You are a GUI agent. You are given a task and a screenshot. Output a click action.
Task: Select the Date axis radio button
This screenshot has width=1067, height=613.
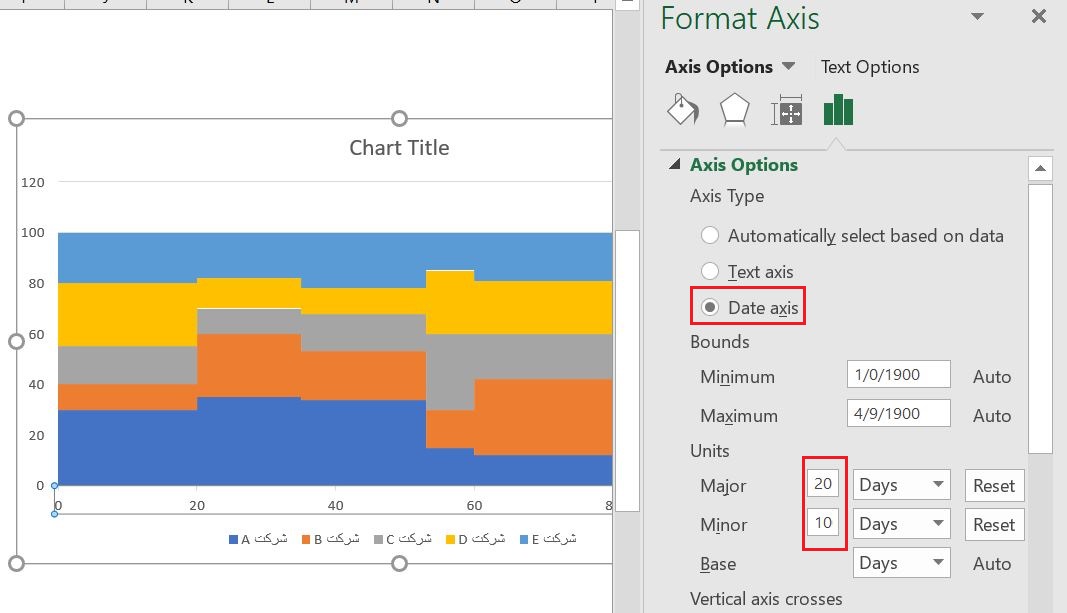tap(710, 308)
